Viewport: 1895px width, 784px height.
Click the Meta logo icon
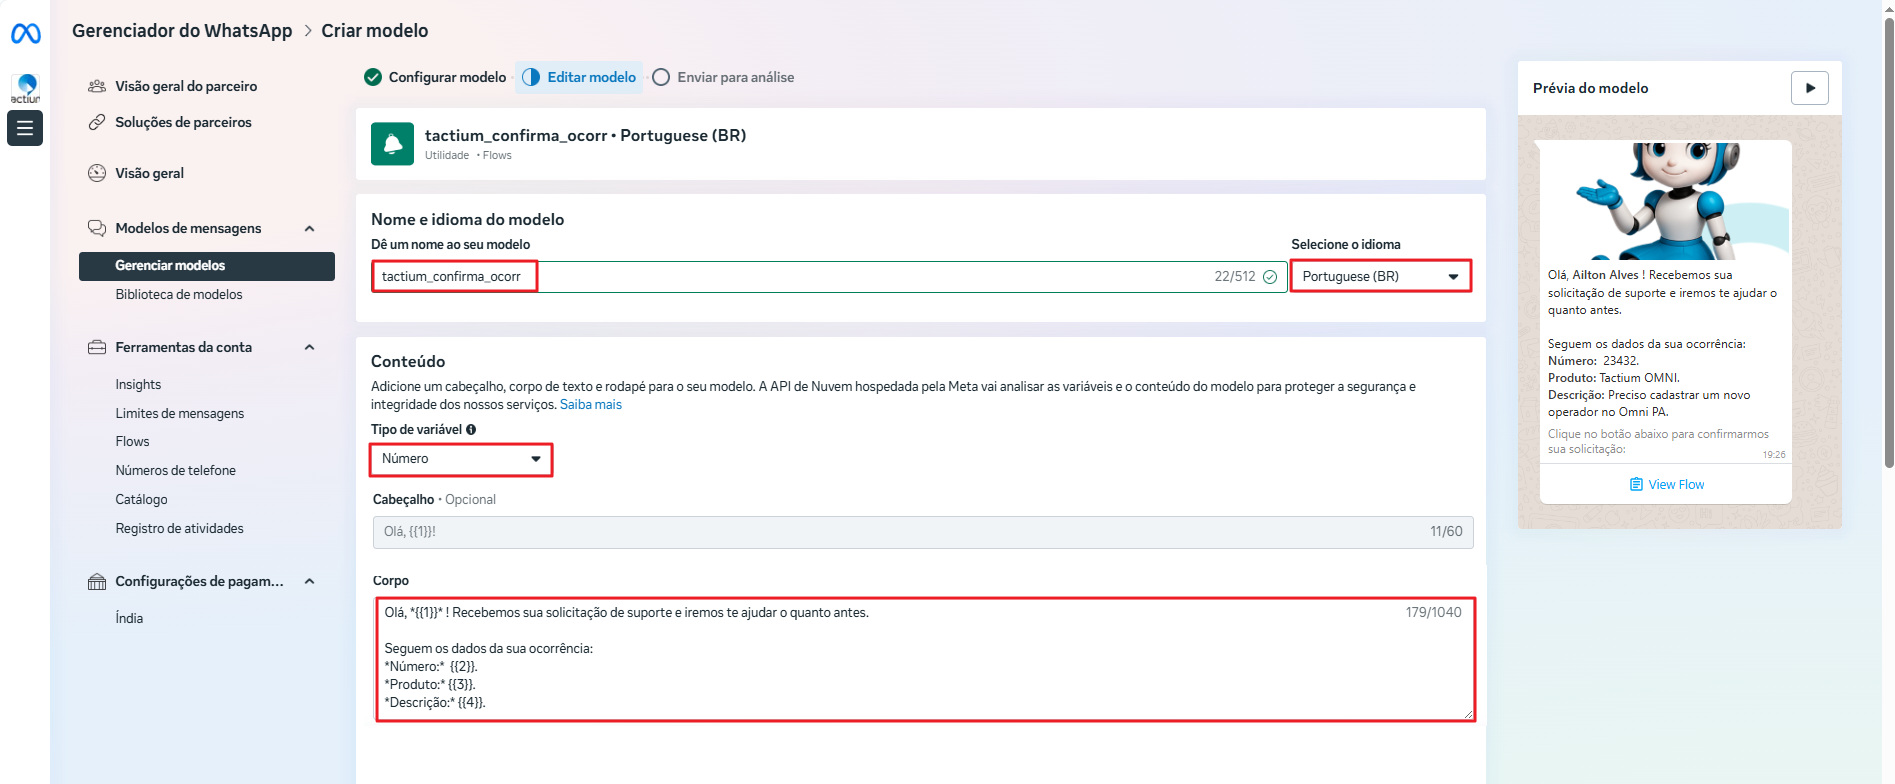pyautogui.click(x=25, y=34)
